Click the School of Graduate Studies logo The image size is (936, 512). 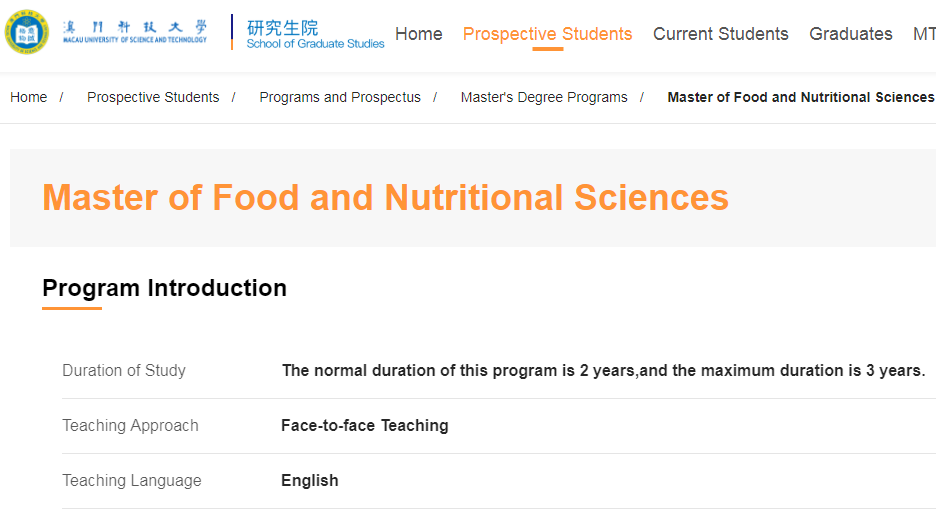click(315, 34)
